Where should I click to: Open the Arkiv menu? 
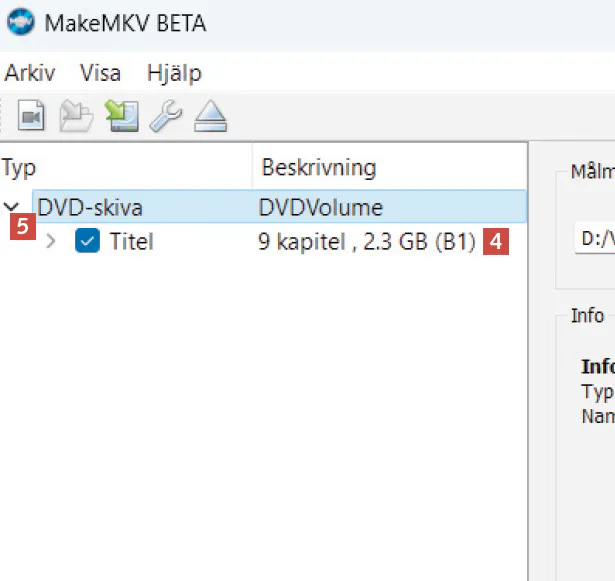[30, 73]
